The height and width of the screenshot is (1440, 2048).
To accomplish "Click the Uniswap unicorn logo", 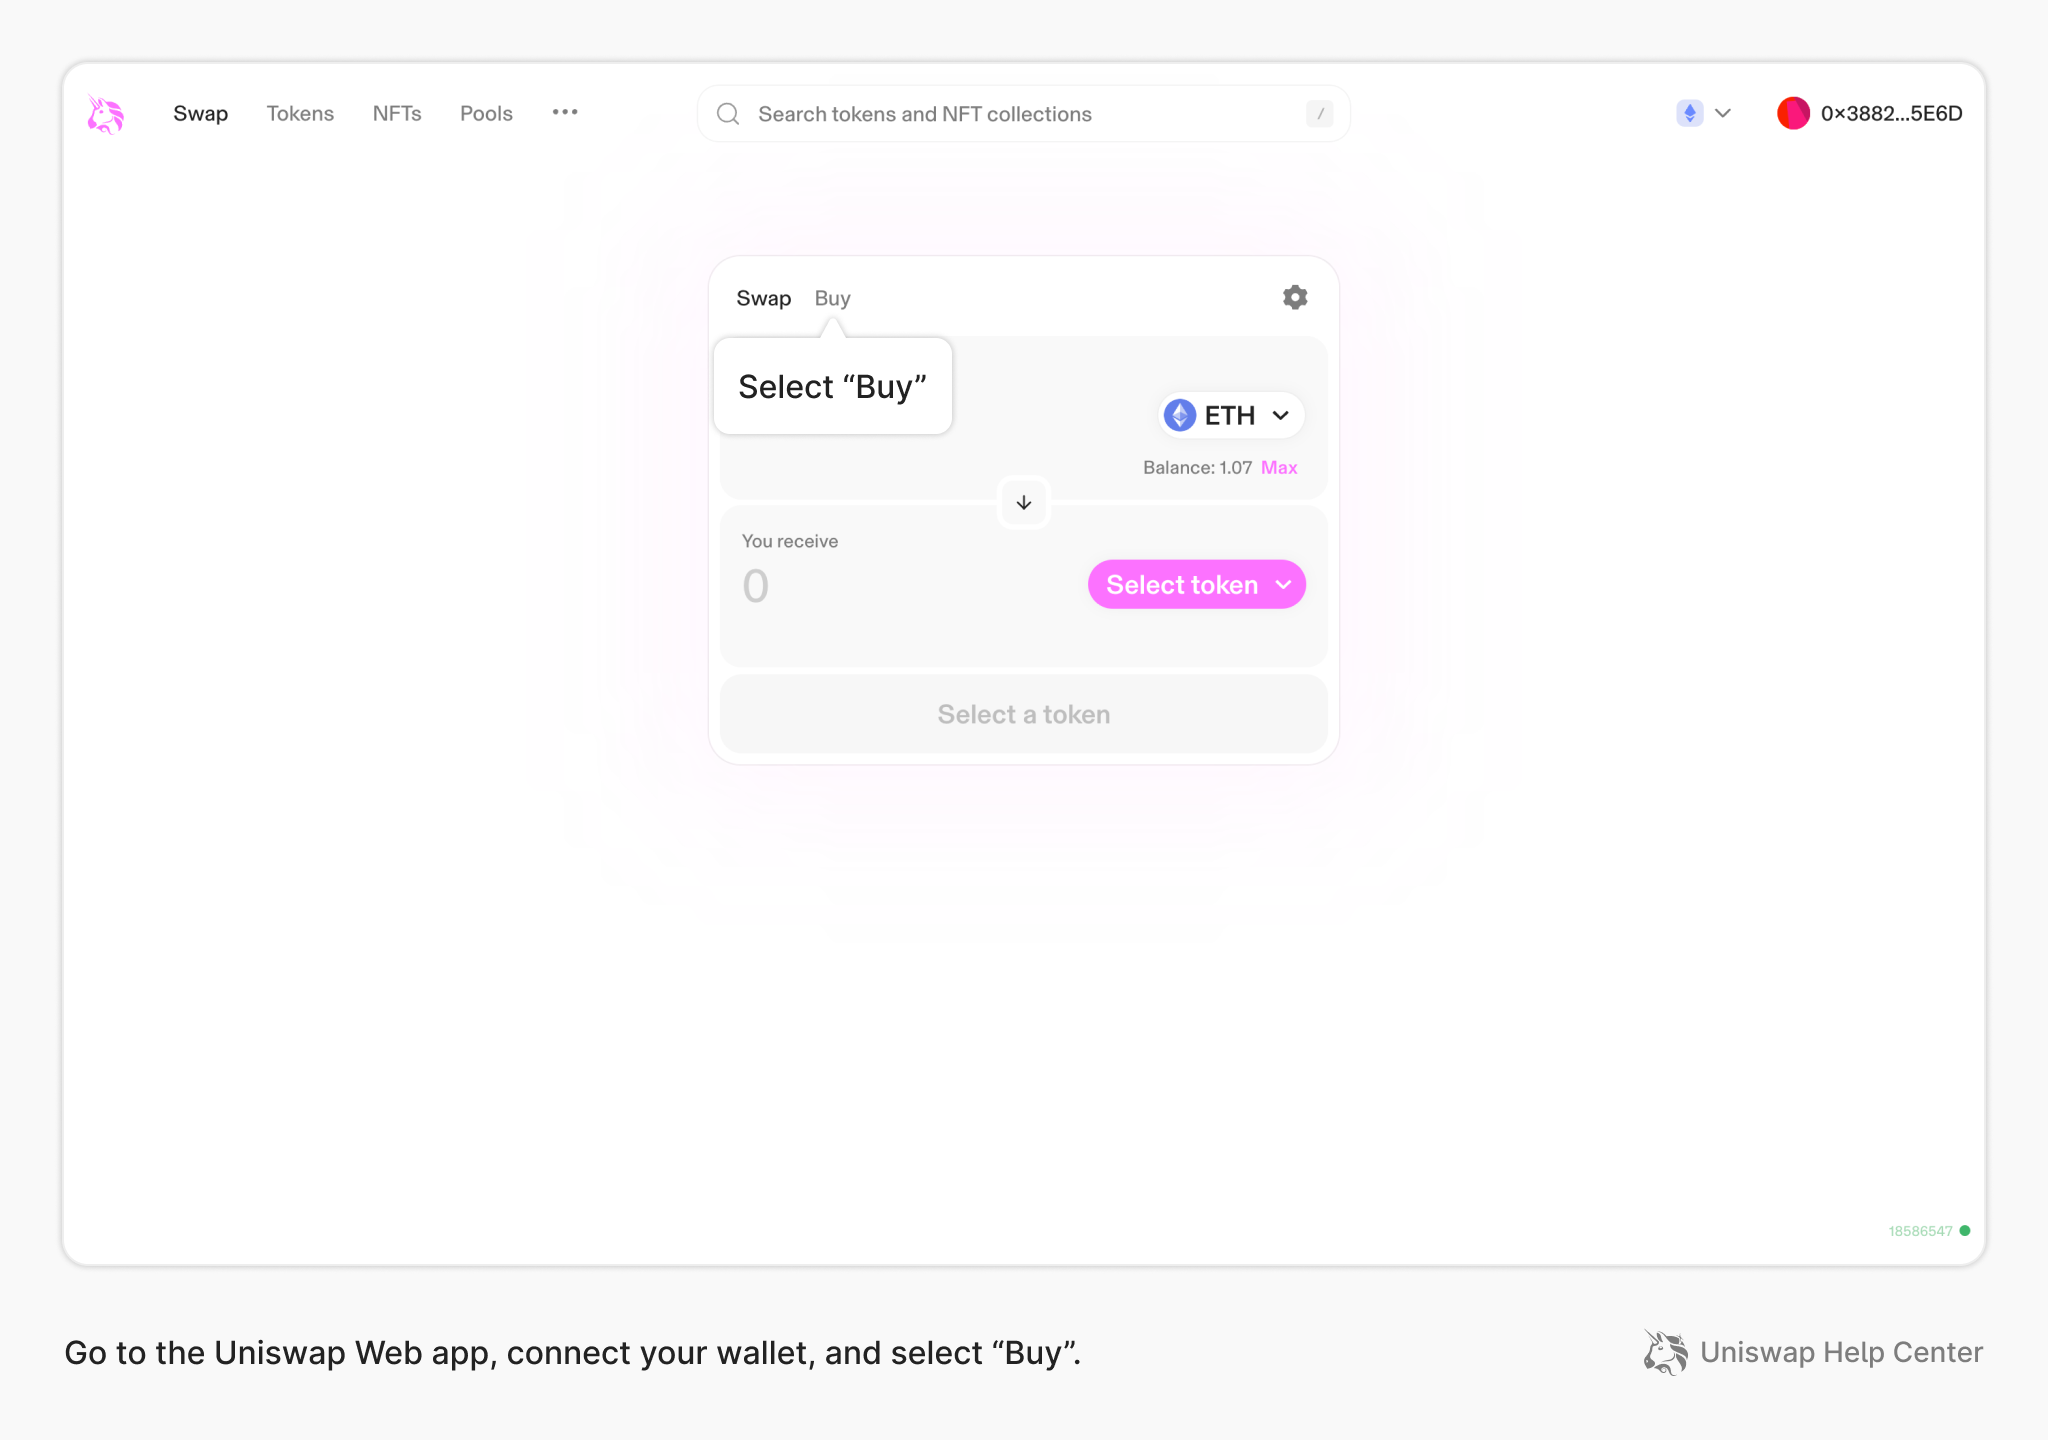I will [105, 114].
